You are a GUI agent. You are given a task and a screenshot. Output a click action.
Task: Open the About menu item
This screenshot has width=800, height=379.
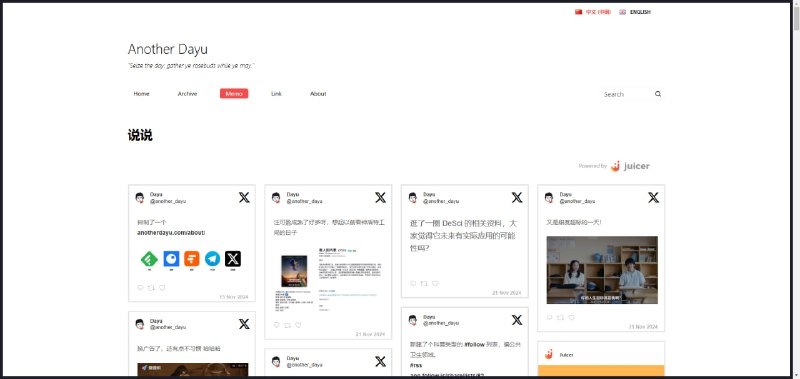click(318, 94)
